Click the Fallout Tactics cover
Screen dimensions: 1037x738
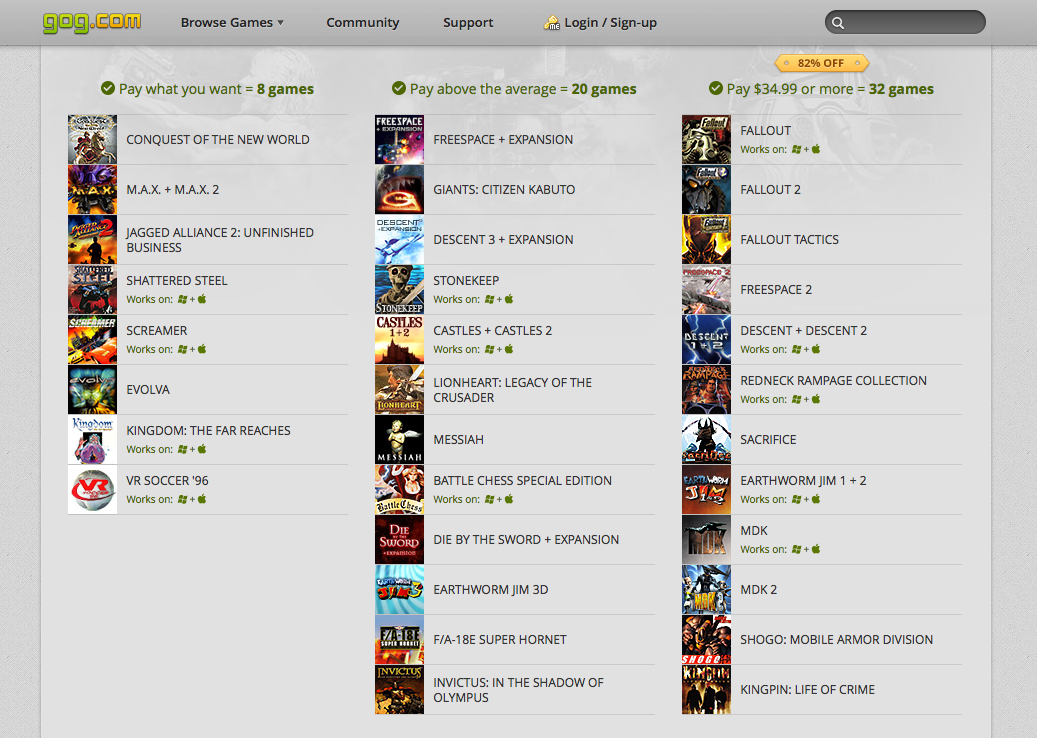click(706, 239)
